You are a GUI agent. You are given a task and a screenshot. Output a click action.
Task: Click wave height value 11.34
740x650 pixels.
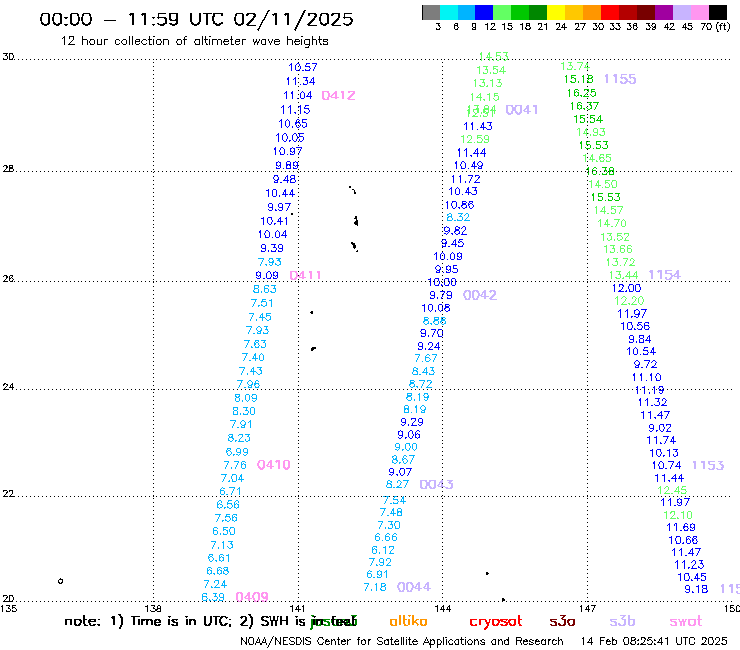click(300, 81)
